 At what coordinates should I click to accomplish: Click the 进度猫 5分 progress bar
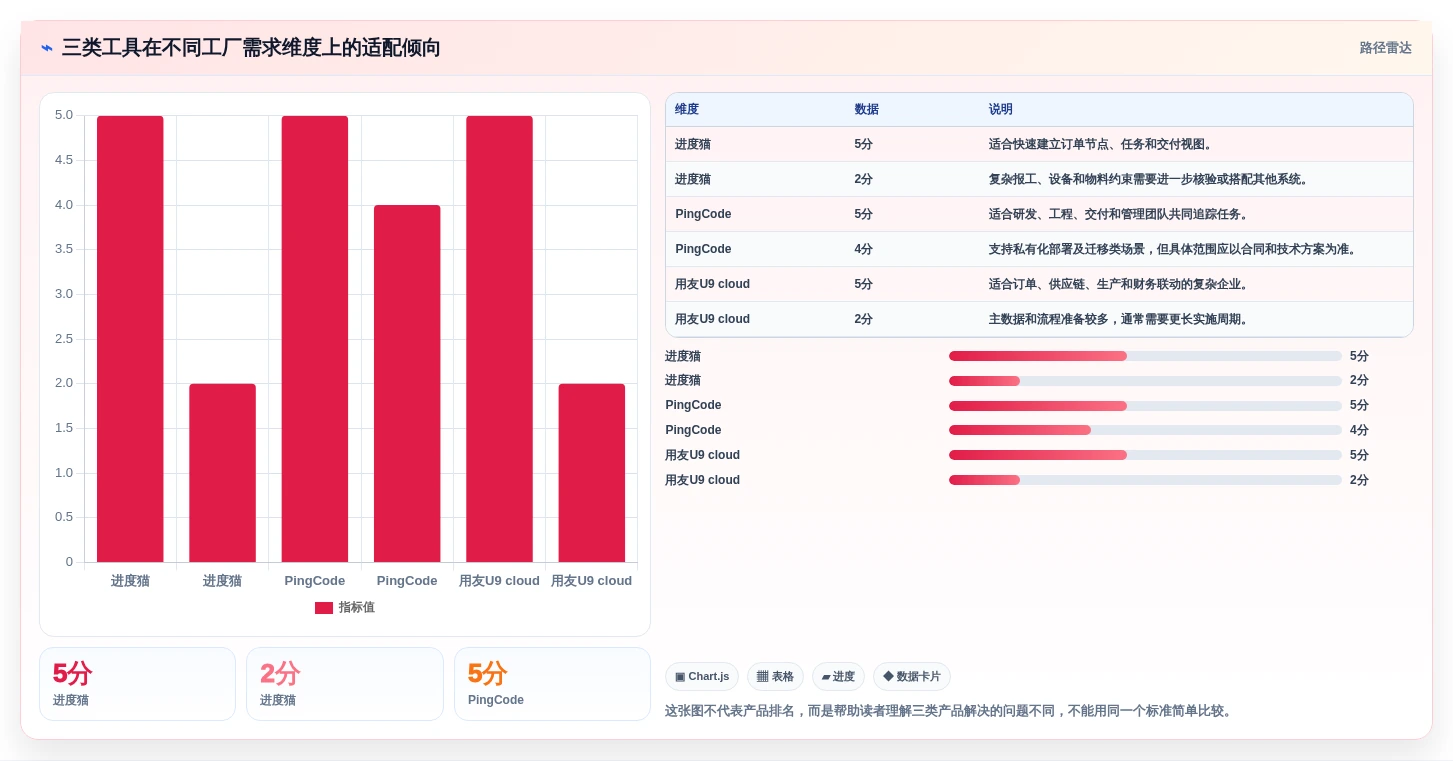click(1145, 356)
